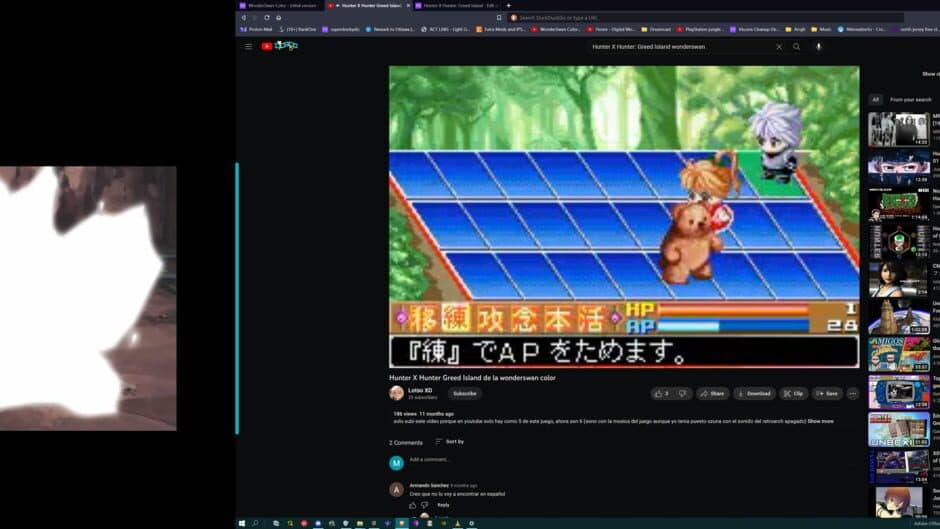The width and height of the screenshot is (940, 529).
Task: Bookmark this page icon
Action: 499,18
